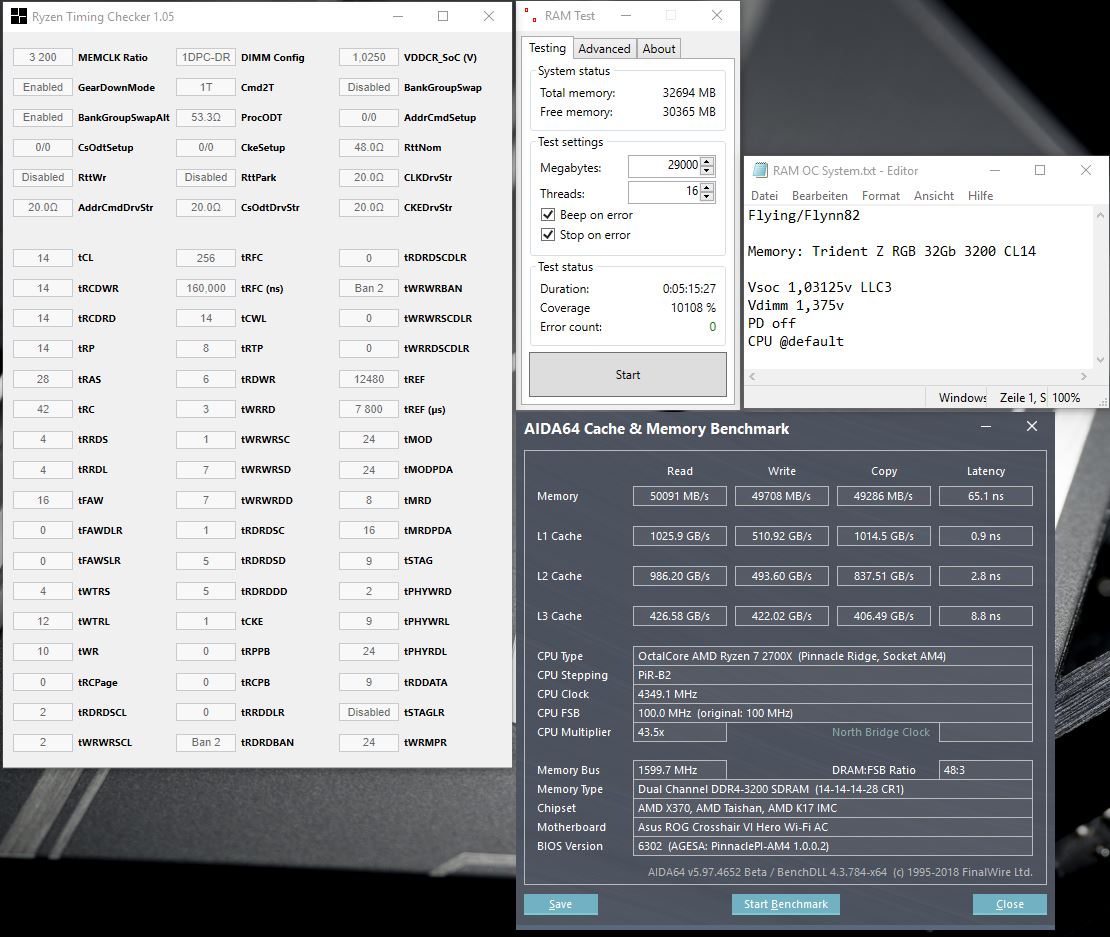The width and height of the screenshot is (1110, 937).
Task: Switch to the Advanced tab in RAM Test
Action: click(x=604, y=49)
